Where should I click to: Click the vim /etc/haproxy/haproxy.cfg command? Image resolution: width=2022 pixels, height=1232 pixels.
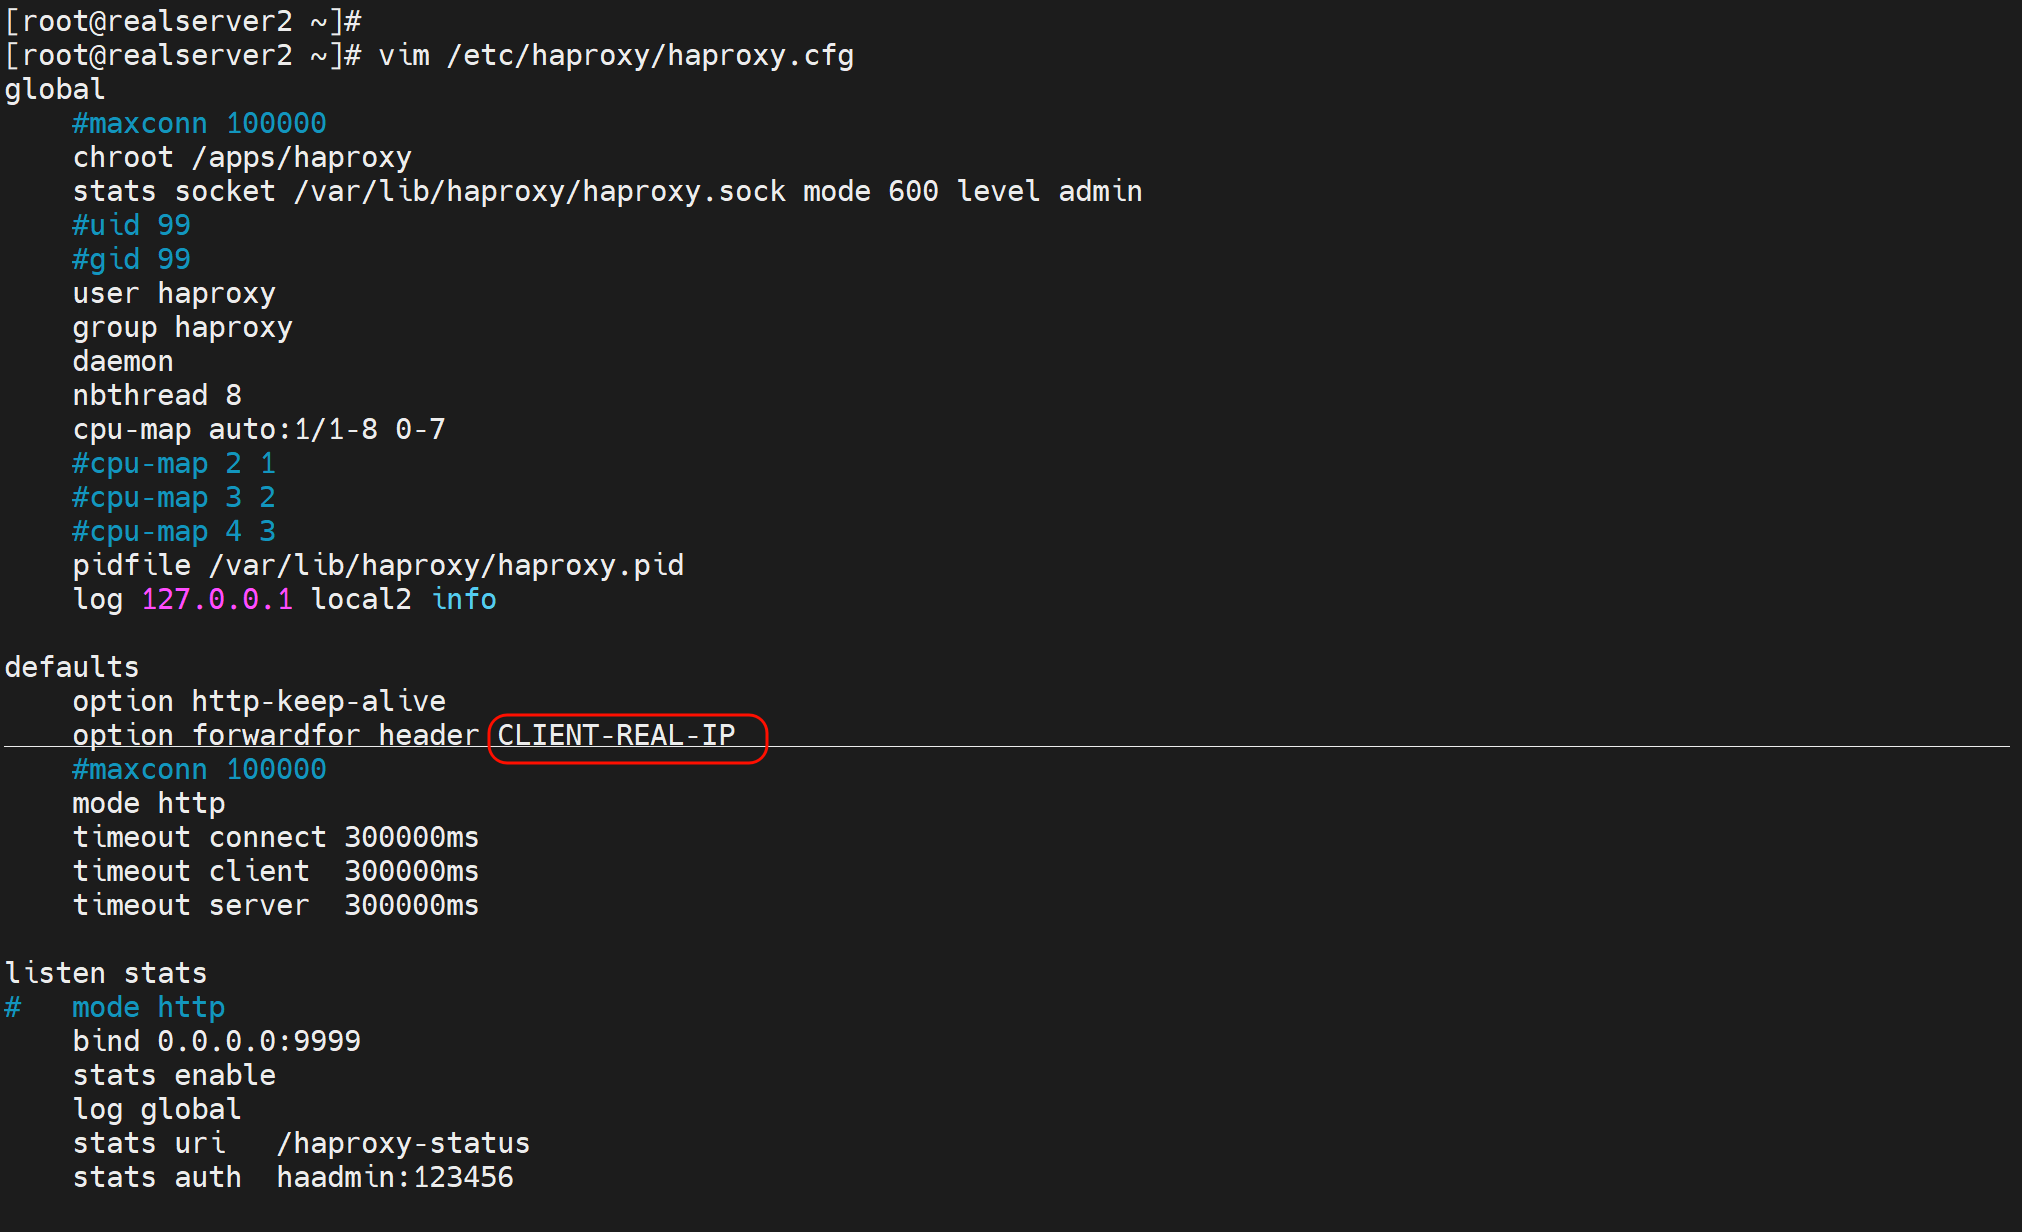coord(616,56)
